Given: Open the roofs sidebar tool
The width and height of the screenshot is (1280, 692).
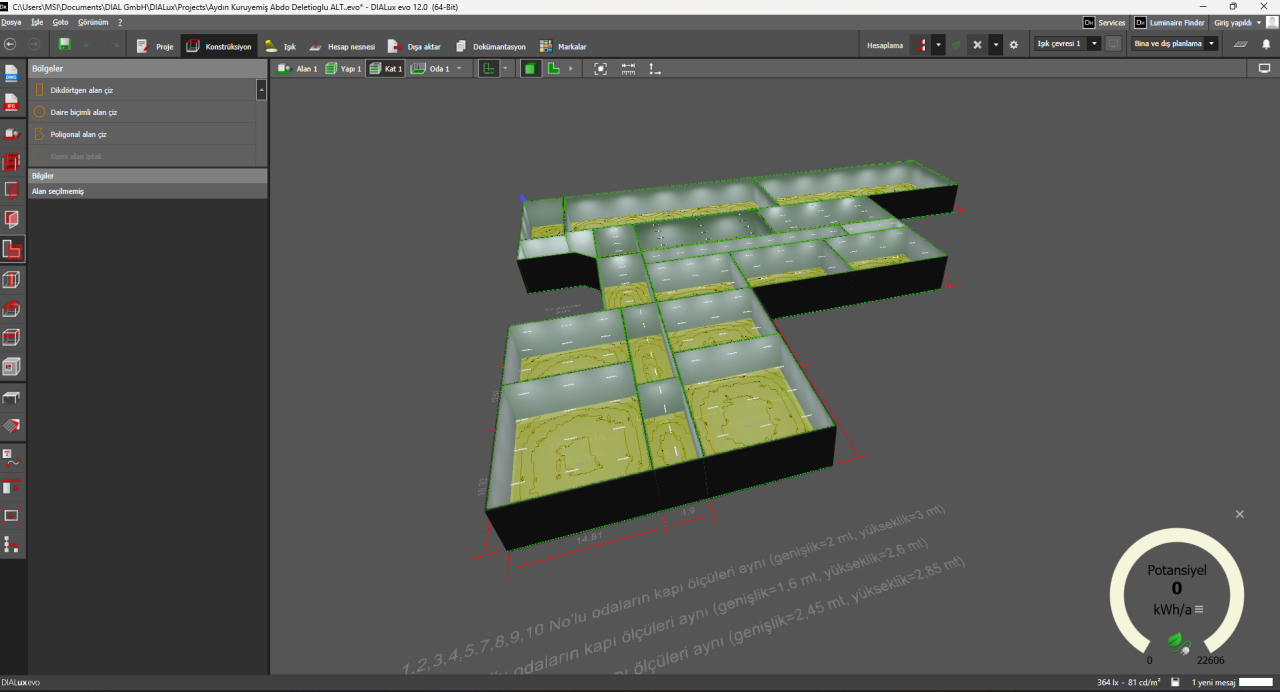Looking at the screenshot, I should (12, 308).
